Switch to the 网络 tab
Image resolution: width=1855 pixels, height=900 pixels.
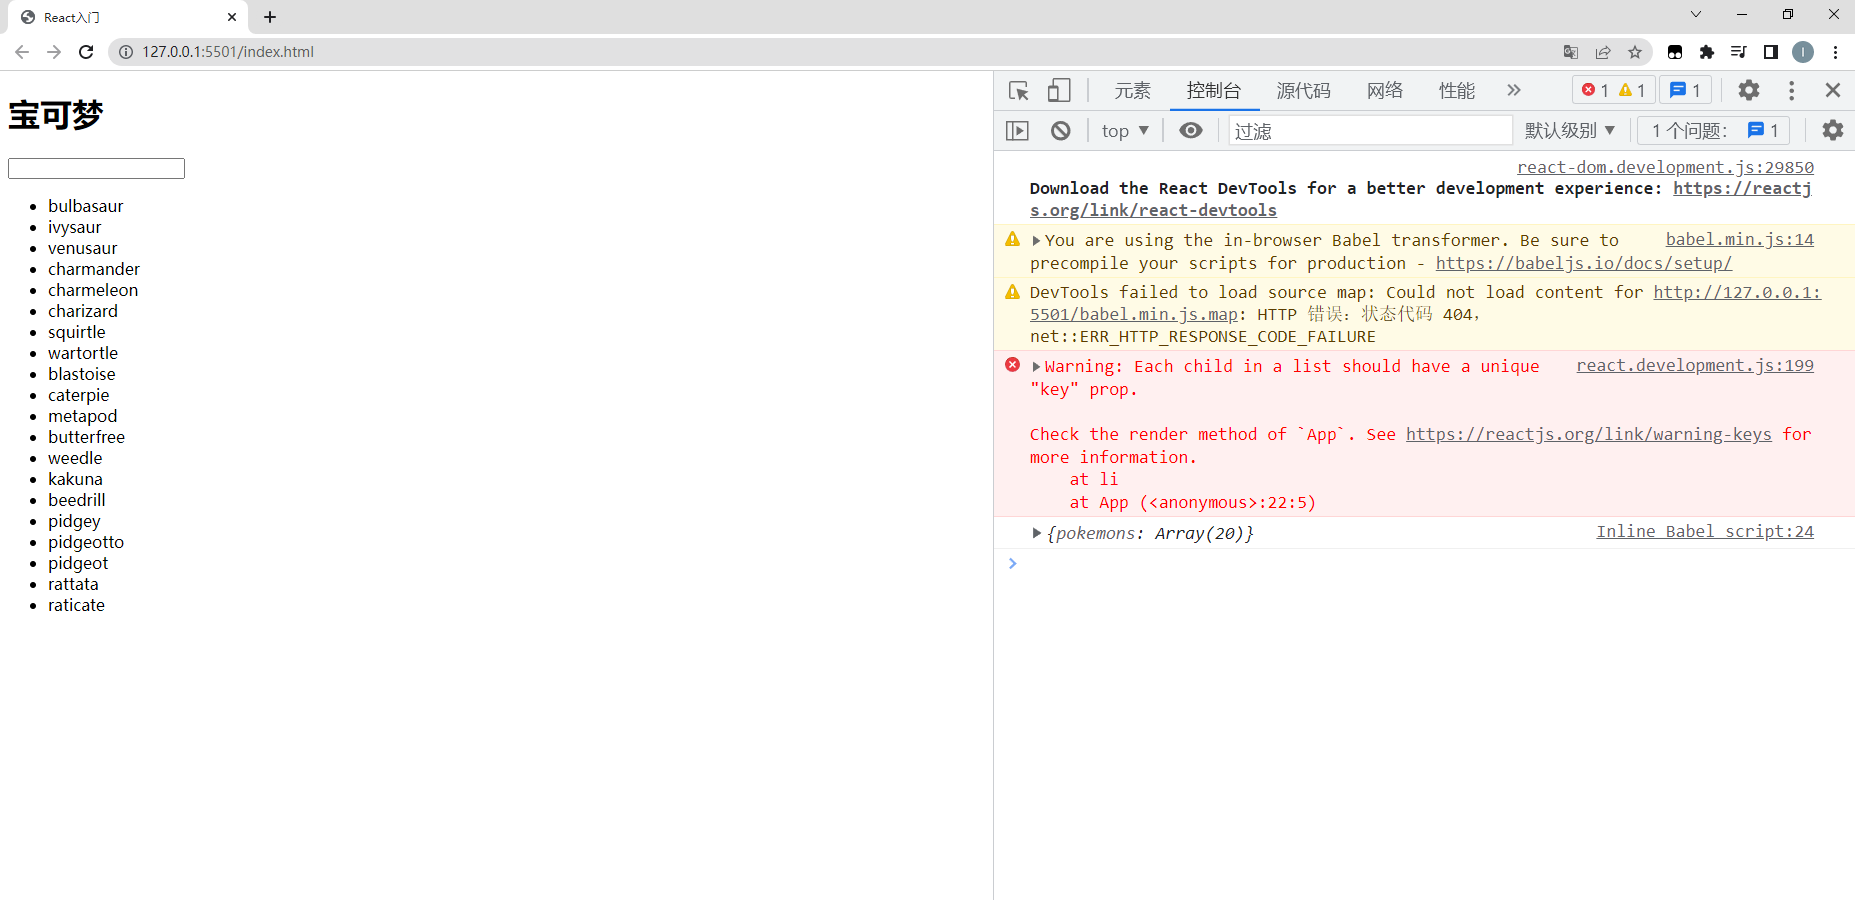click(1385, 90)
